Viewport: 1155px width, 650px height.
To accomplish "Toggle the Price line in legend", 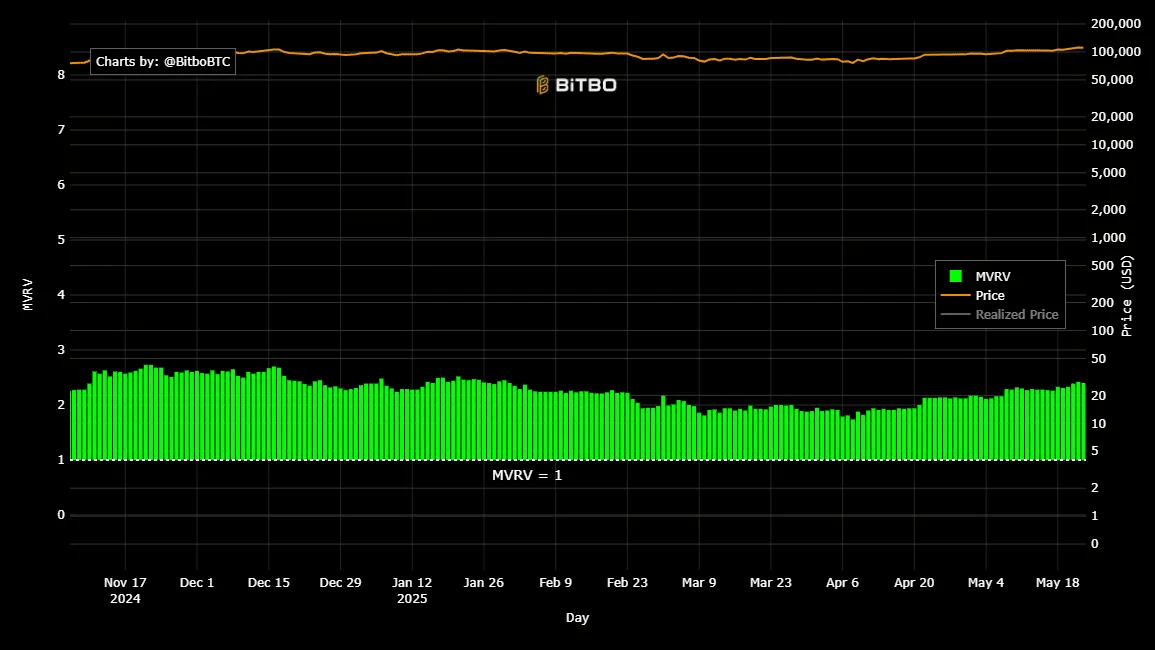I will click(x=989, y=296).
